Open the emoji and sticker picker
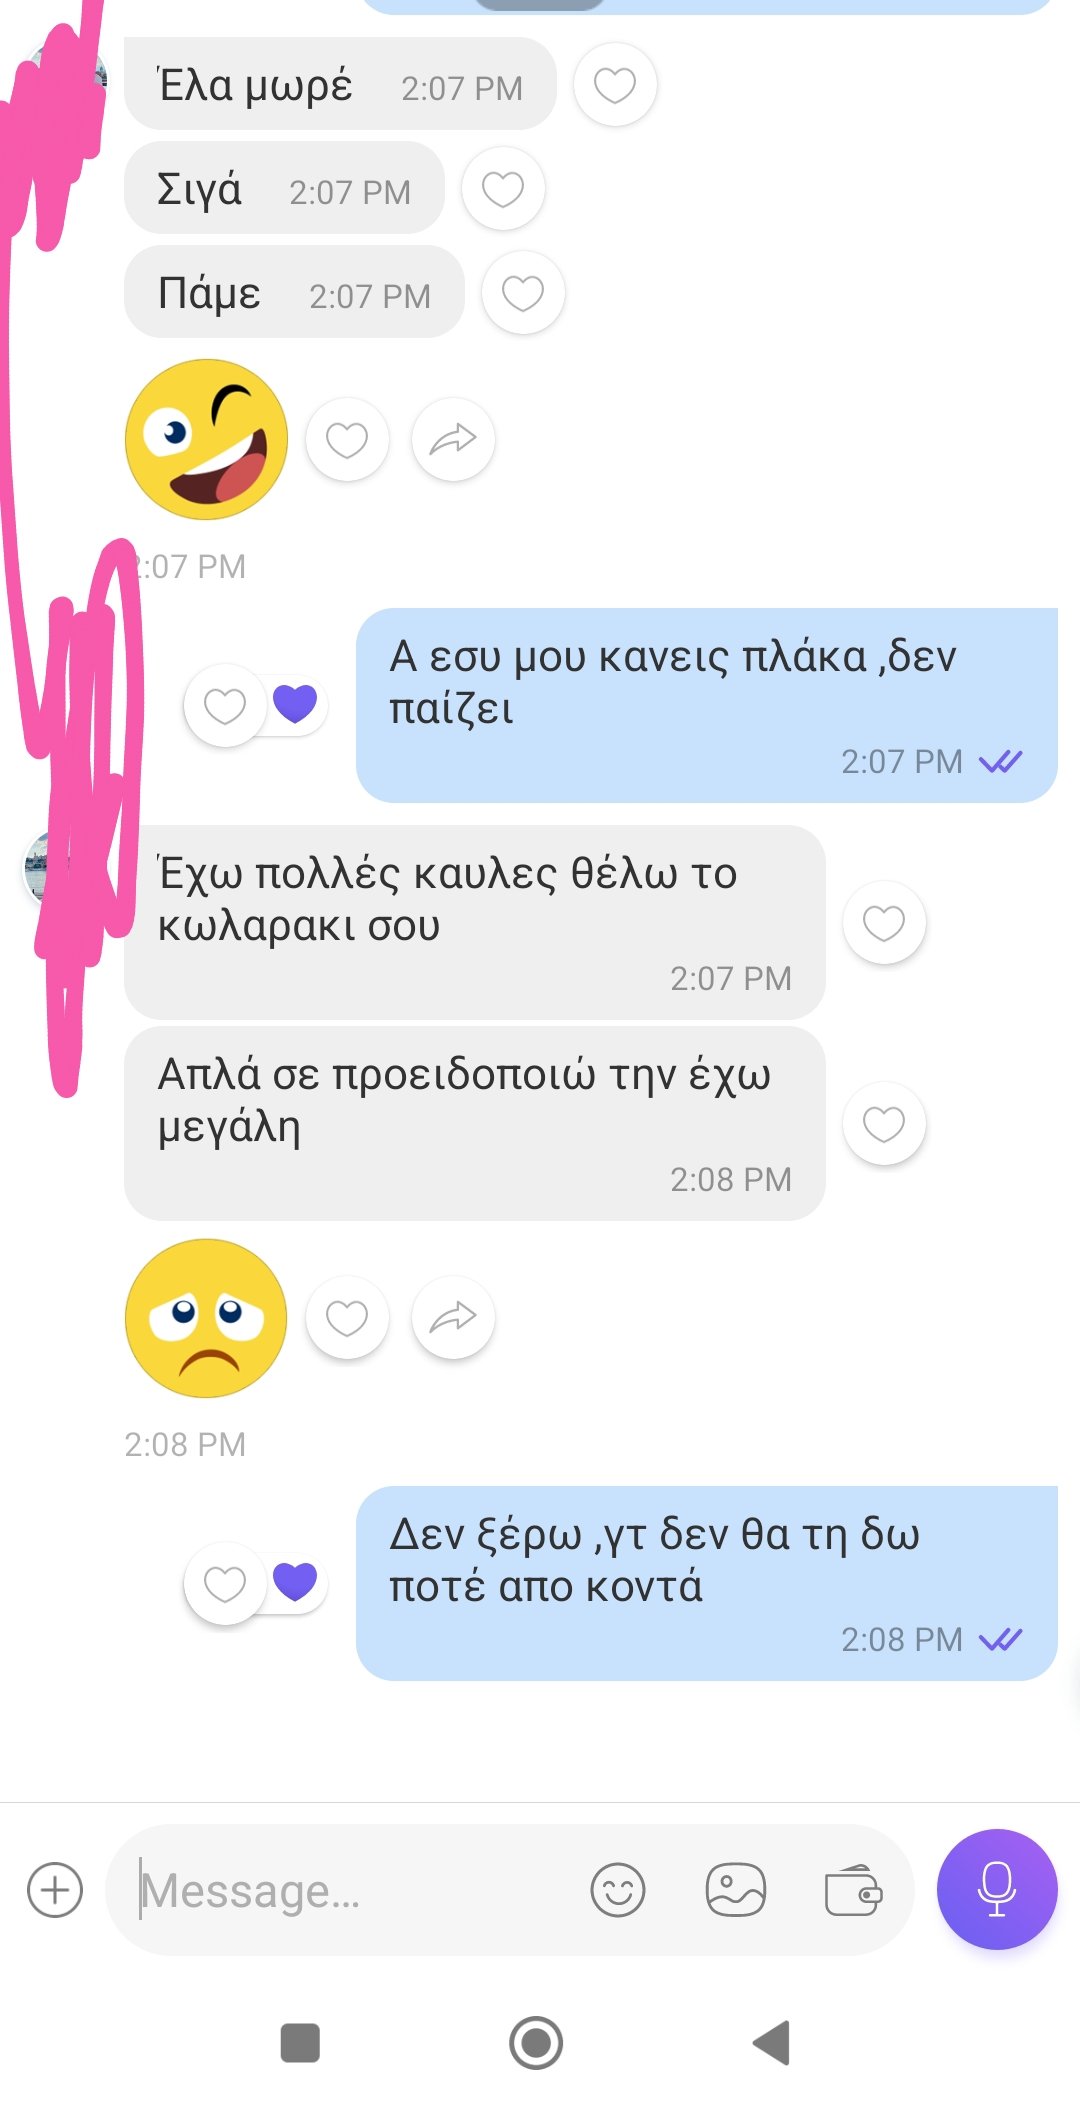Screen dimensions: 1080x2108 pyautogui.click(x=618, y=1890)
